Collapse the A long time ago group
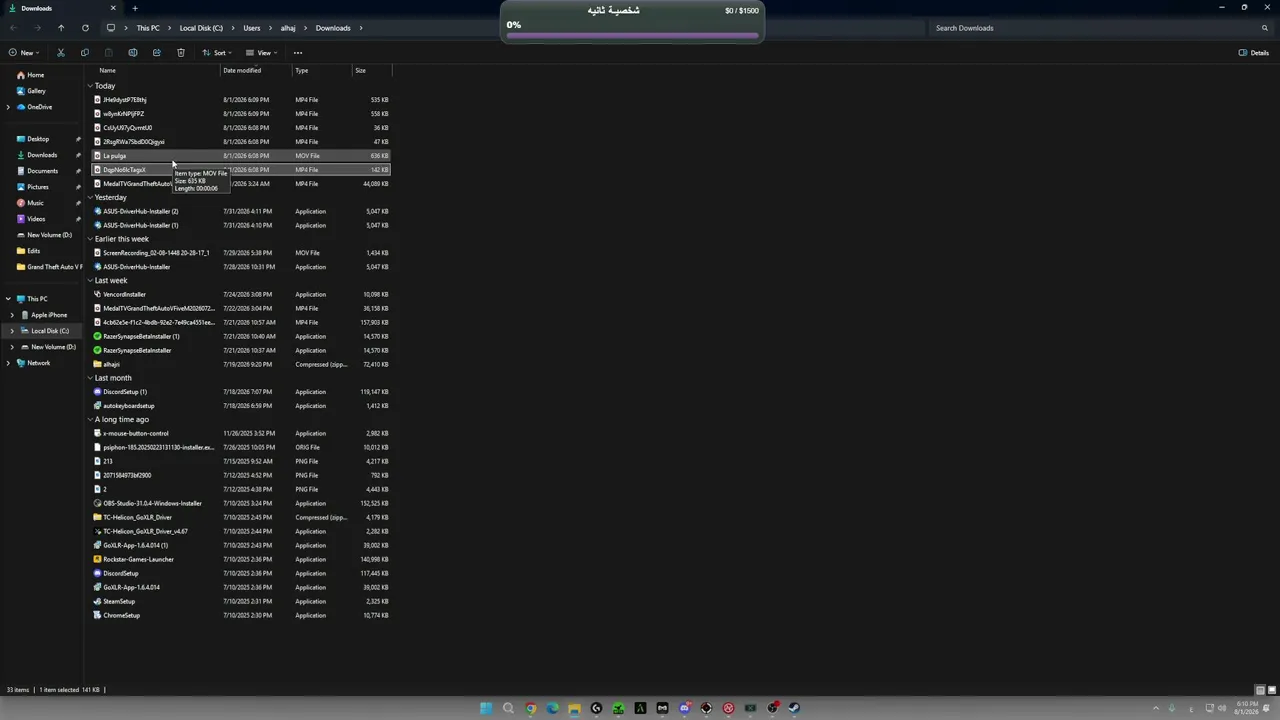This screenshot has height=720, width=1280. click(x=90, y=420)
